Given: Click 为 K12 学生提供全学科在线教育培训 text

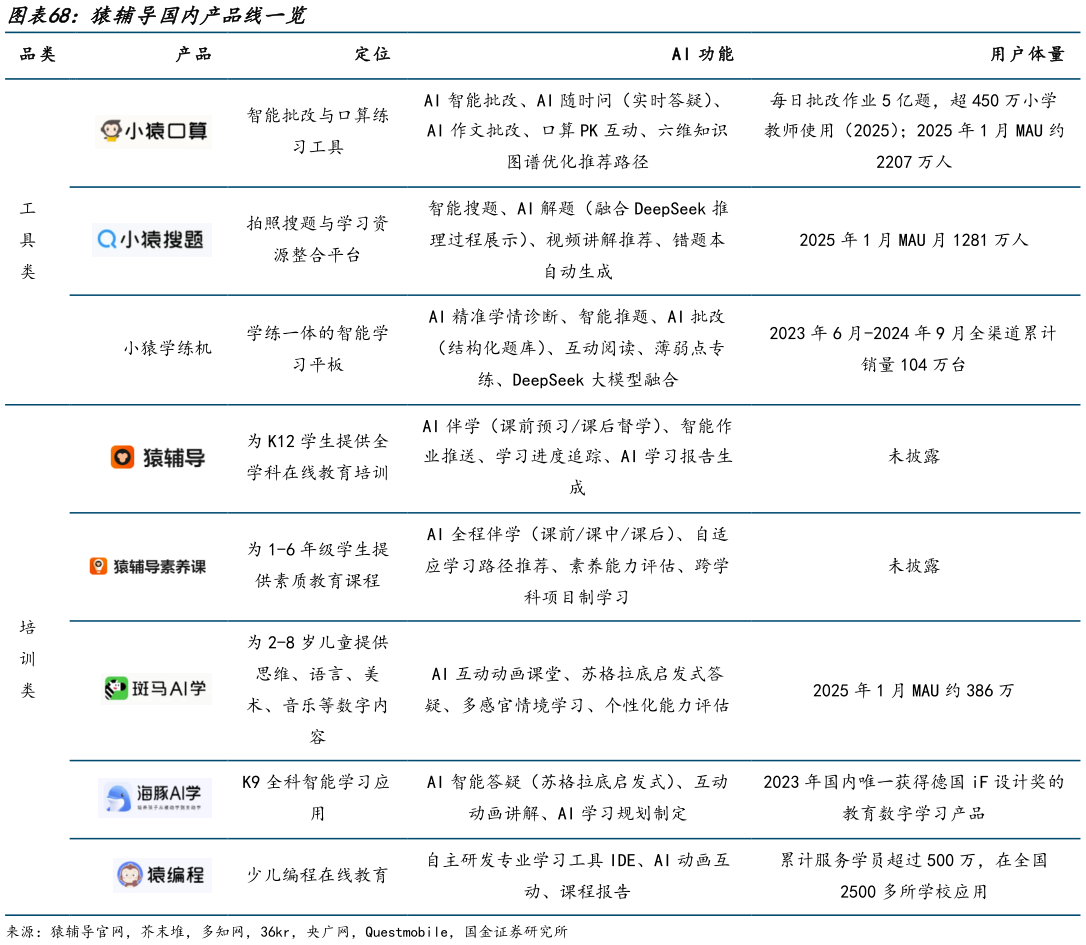Looking at the screenshot, I should click(318, 457).
